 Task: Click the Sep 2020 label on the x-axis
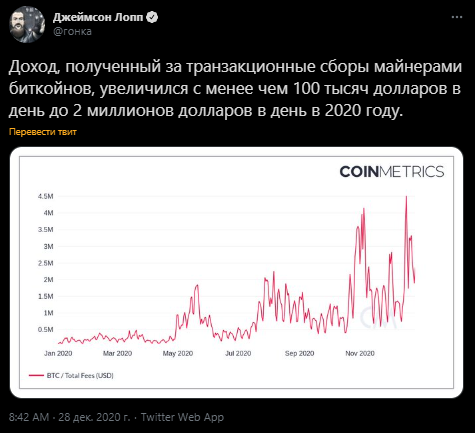pyautogui.click(x=299, y=353)
